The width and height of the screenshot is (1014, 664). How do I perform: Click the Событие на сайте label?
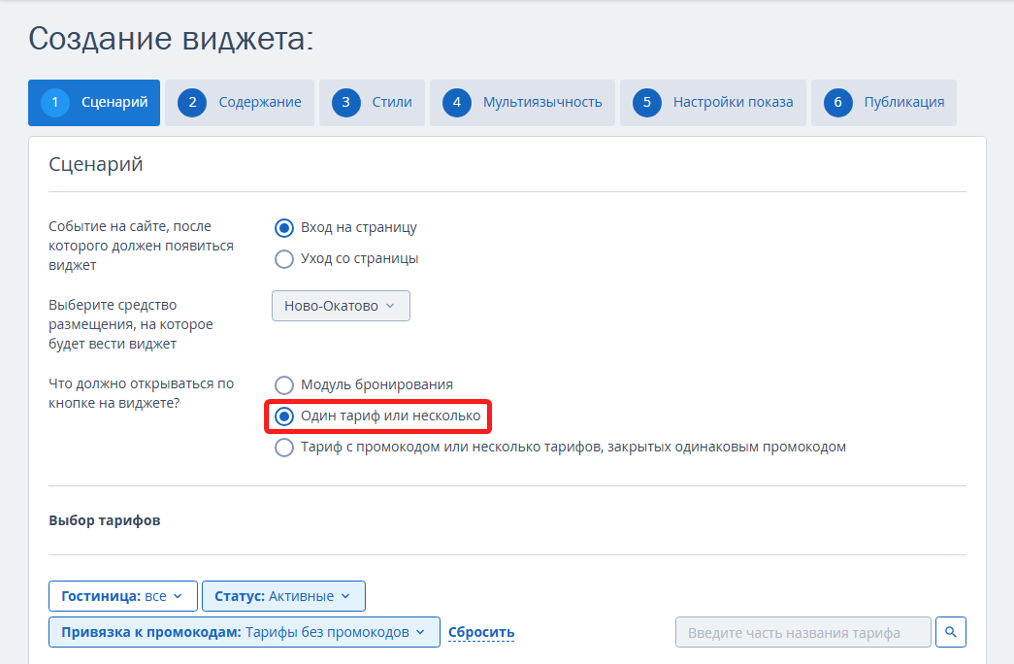coord(141,246)
